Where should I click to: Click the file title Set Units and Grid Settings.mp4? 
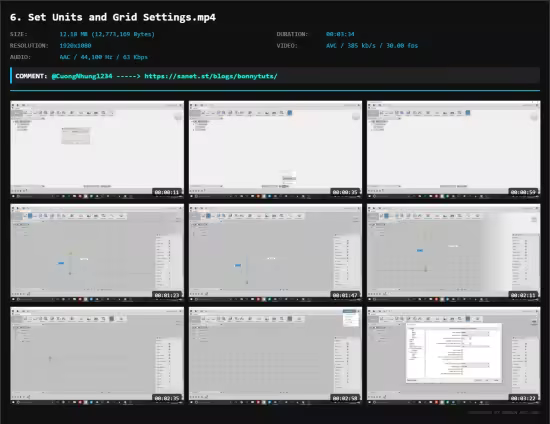[x=122, y=17]
